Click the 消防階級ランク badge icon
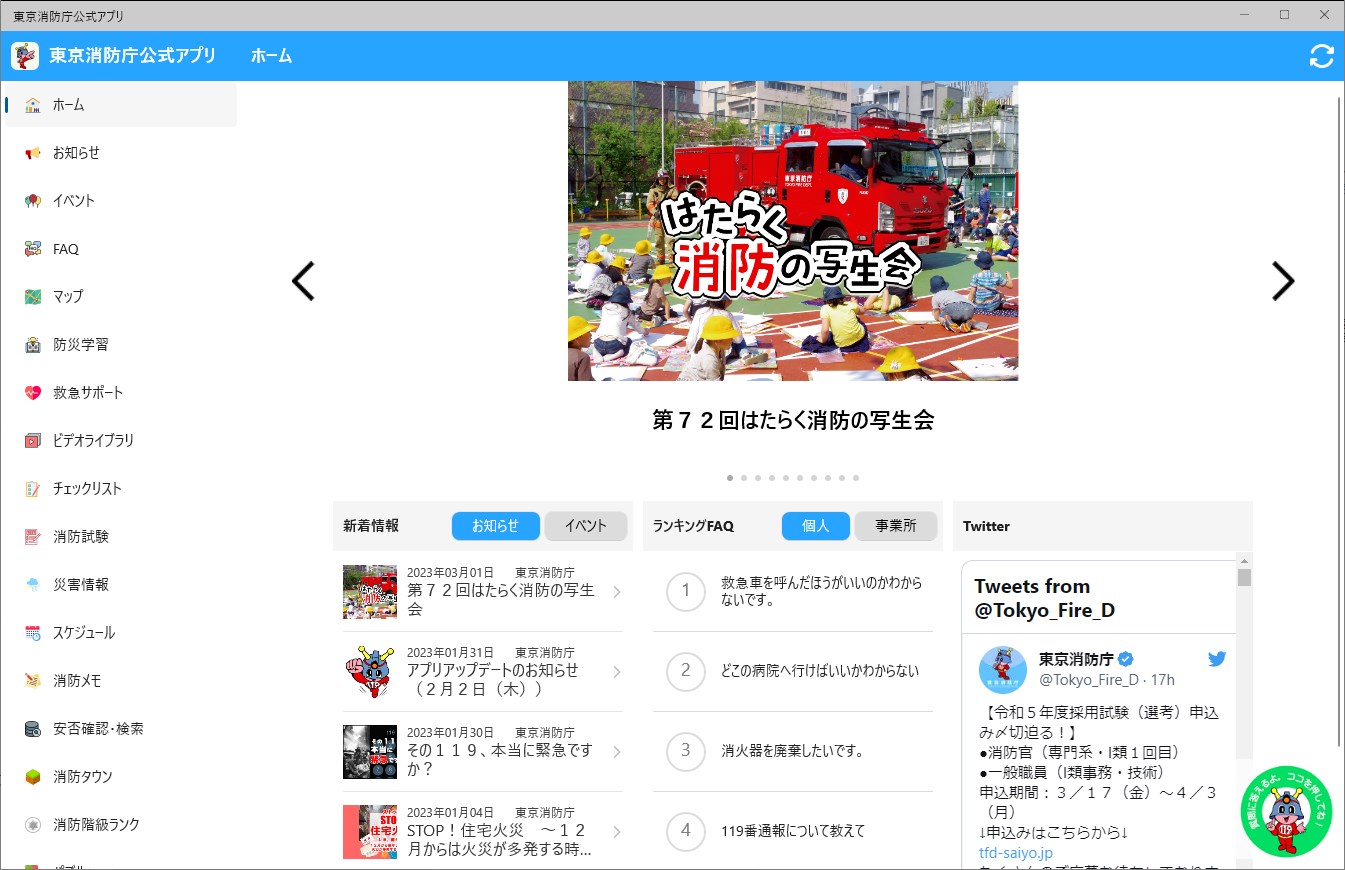The width and height of the screenshot is (1345, 870). click(33, 825)
